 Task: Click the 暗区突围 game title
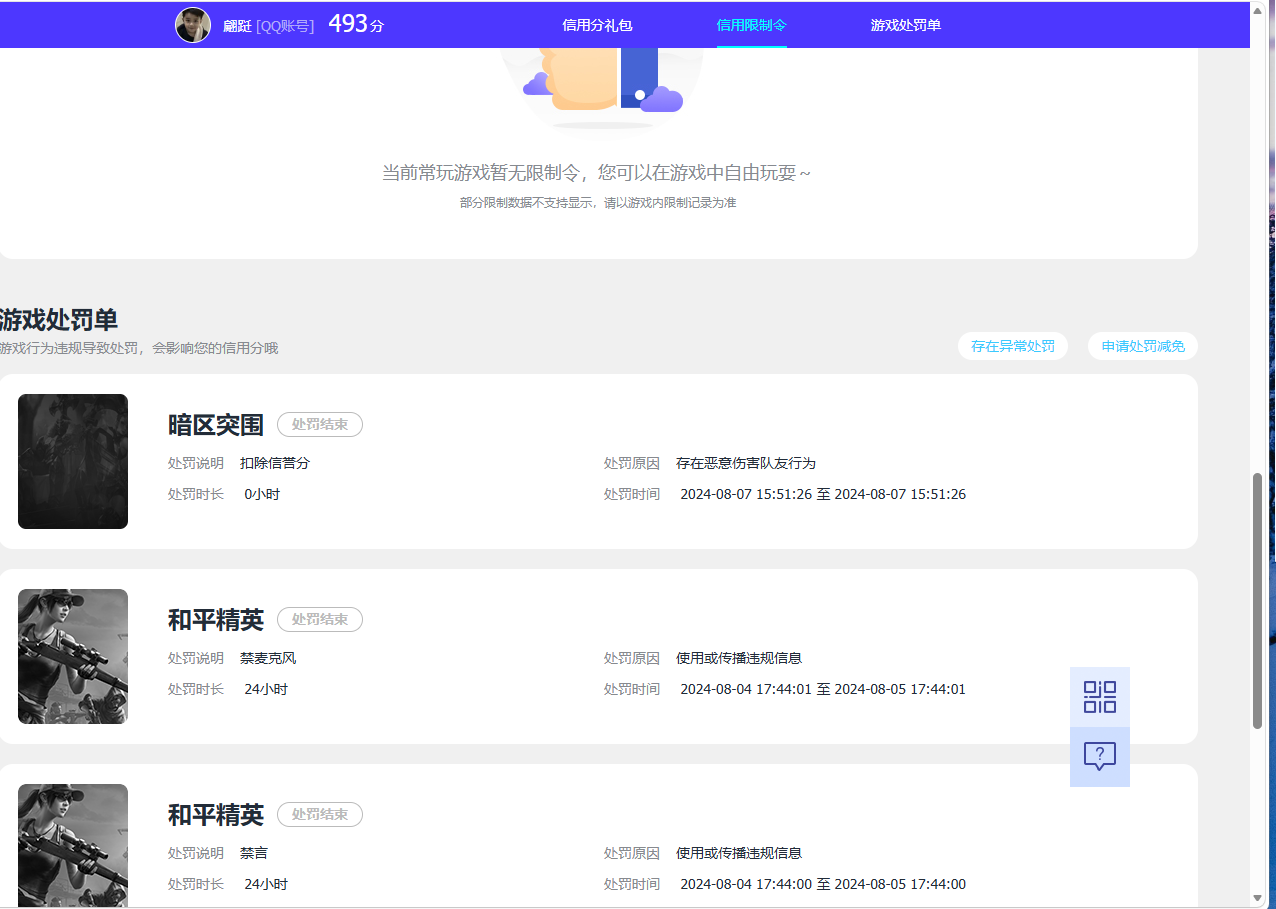pos(216,425)
